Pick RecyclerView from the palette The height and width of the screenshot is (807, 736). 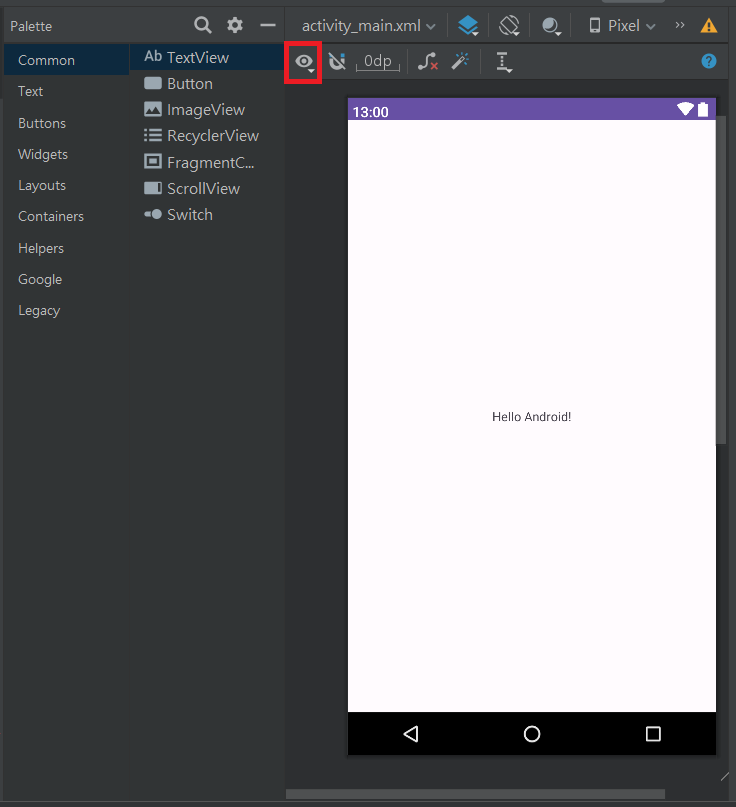pyautogui.click(x=207, y=136)
